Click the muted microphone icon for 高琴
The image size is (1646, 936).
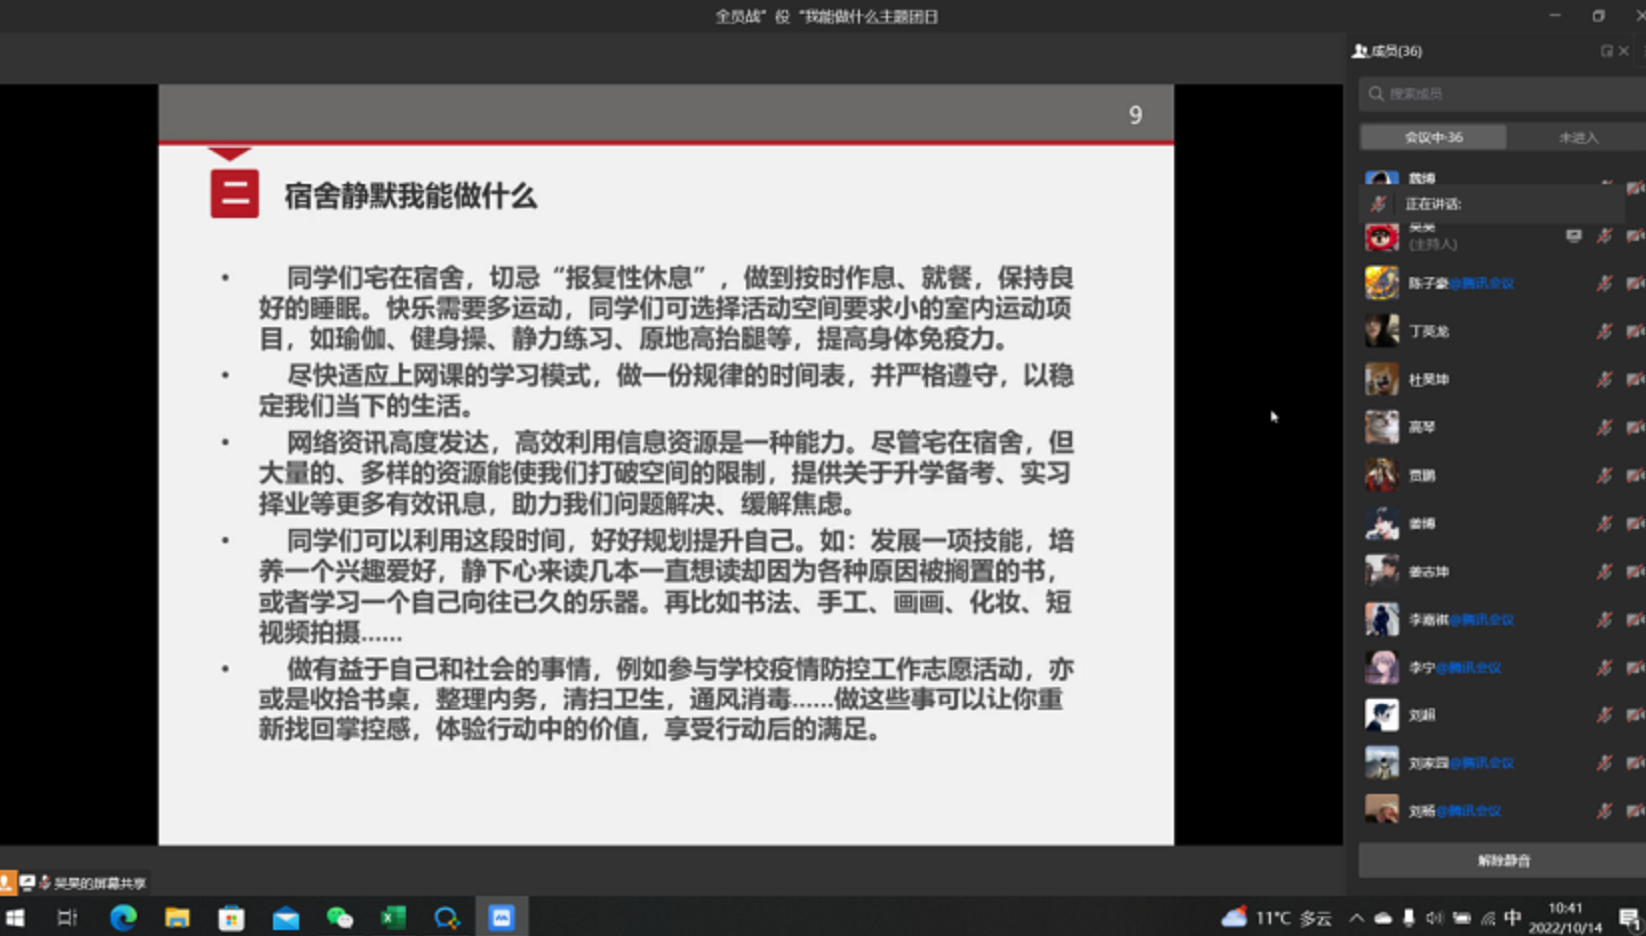pos(1604,428)
